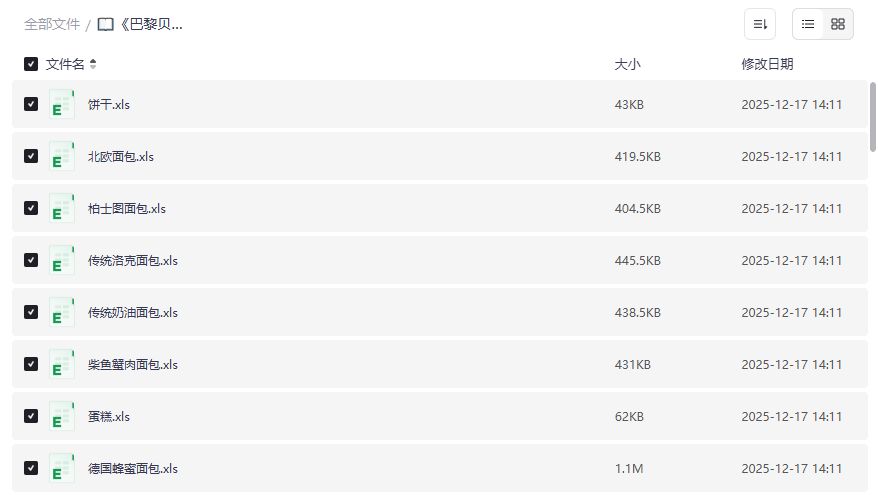Viewport: 878px width, 495px height.
Task: Open the 《巴黎贝... folder breadcrumb
Action: click(150, 25)
